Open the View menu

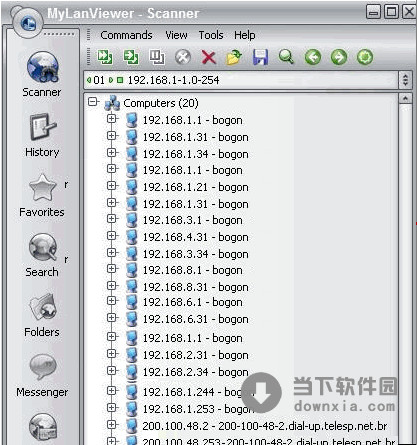[176, 35]
